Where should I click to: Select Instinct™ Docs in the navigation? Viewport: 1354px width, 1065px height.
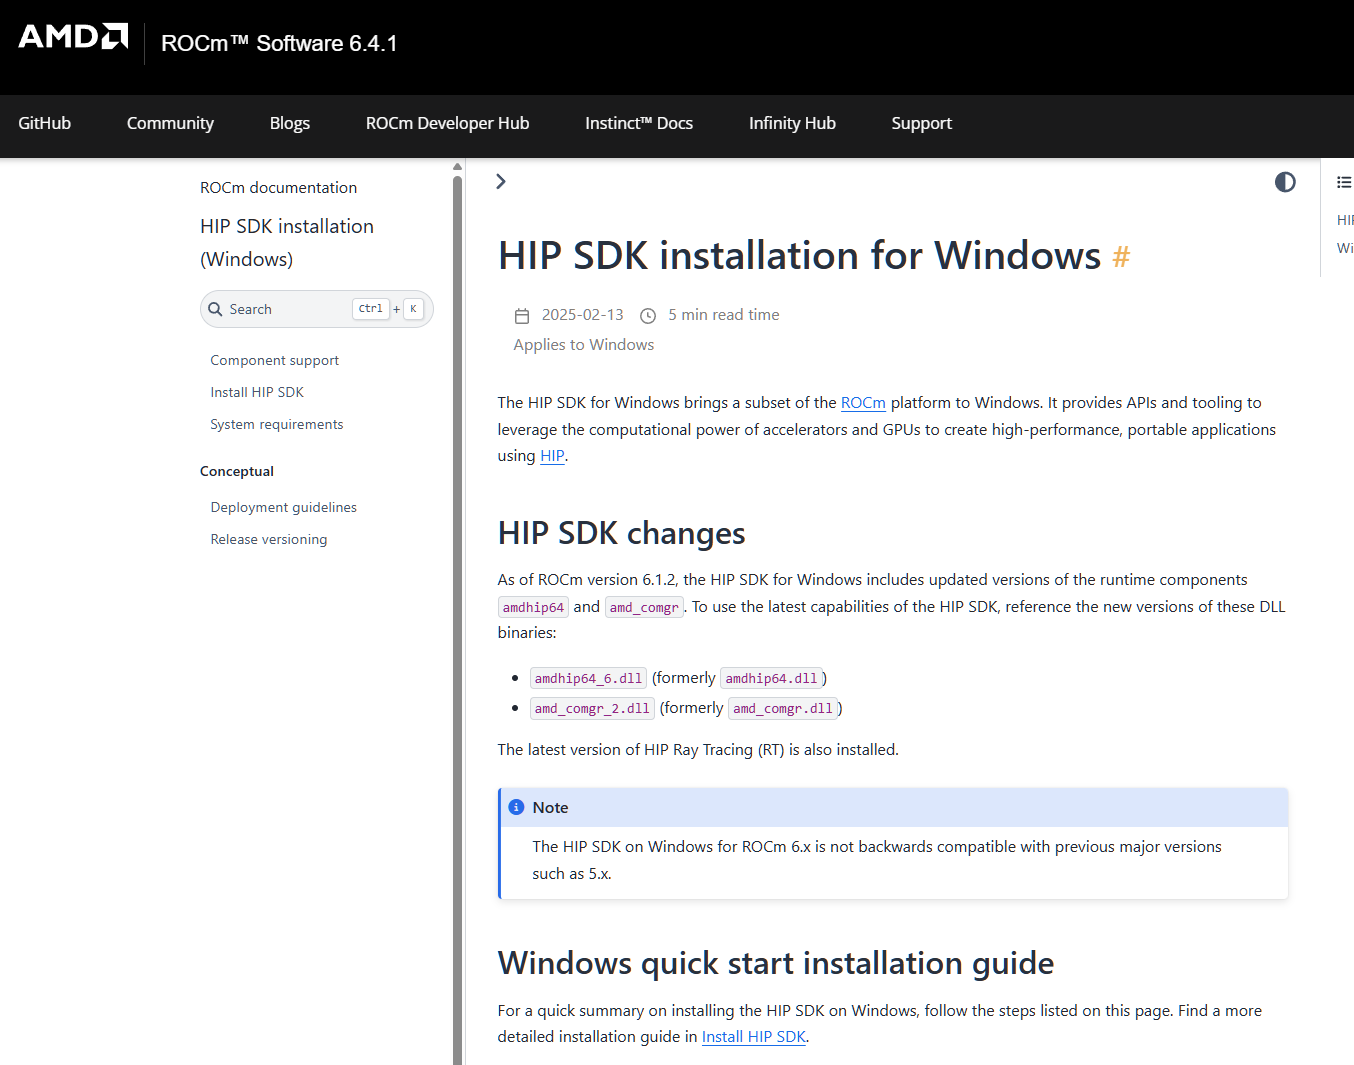click(639, 123)
